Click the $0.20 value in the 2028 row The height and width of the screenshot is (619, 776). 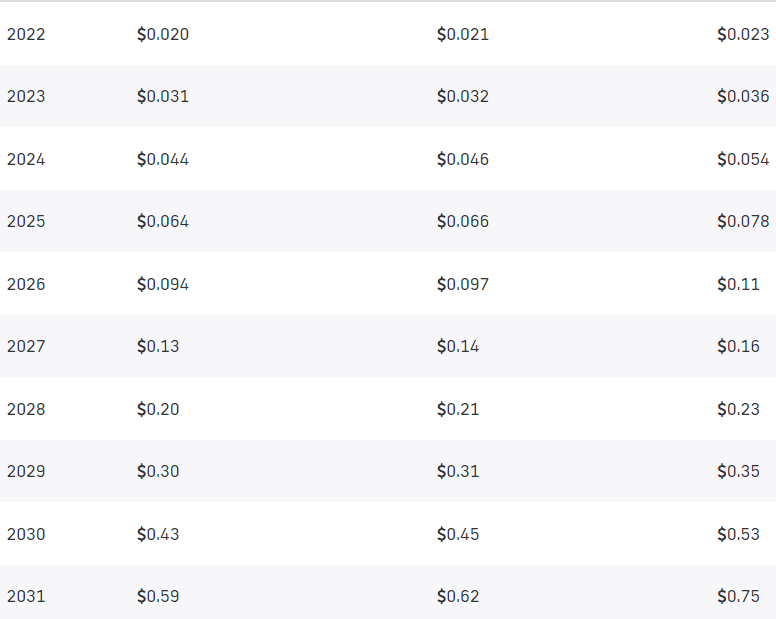coord(158,409)
